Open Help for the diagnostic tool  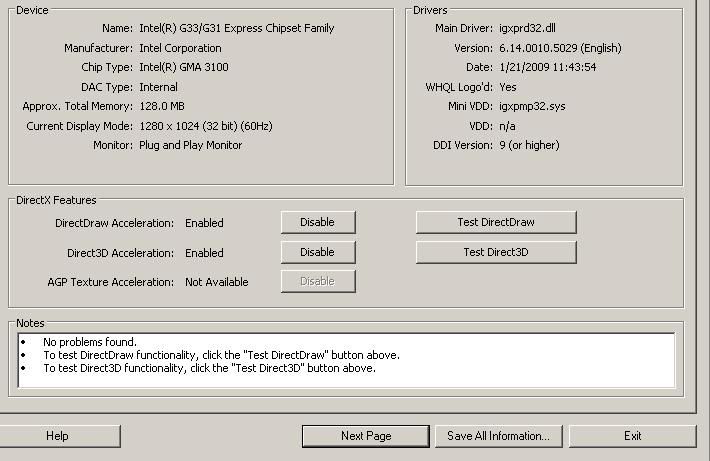coord(57,436)
